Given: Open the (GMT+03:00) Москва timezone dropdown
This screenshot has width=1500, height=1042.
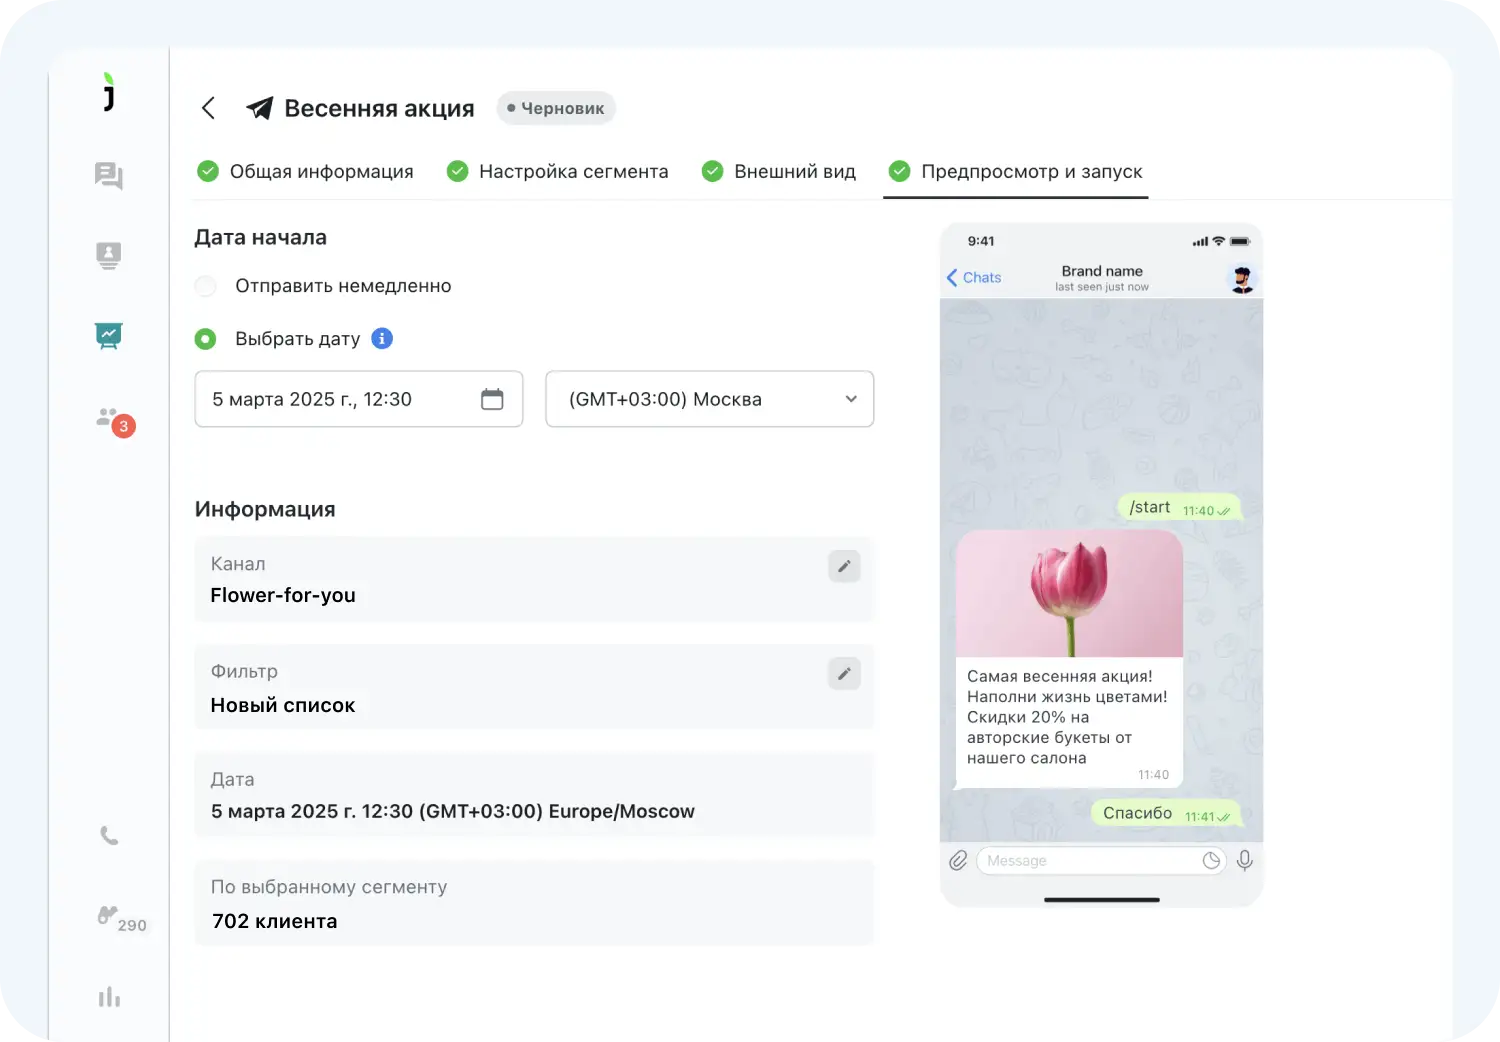Looking at the screenshot, I should pos(709,399).
